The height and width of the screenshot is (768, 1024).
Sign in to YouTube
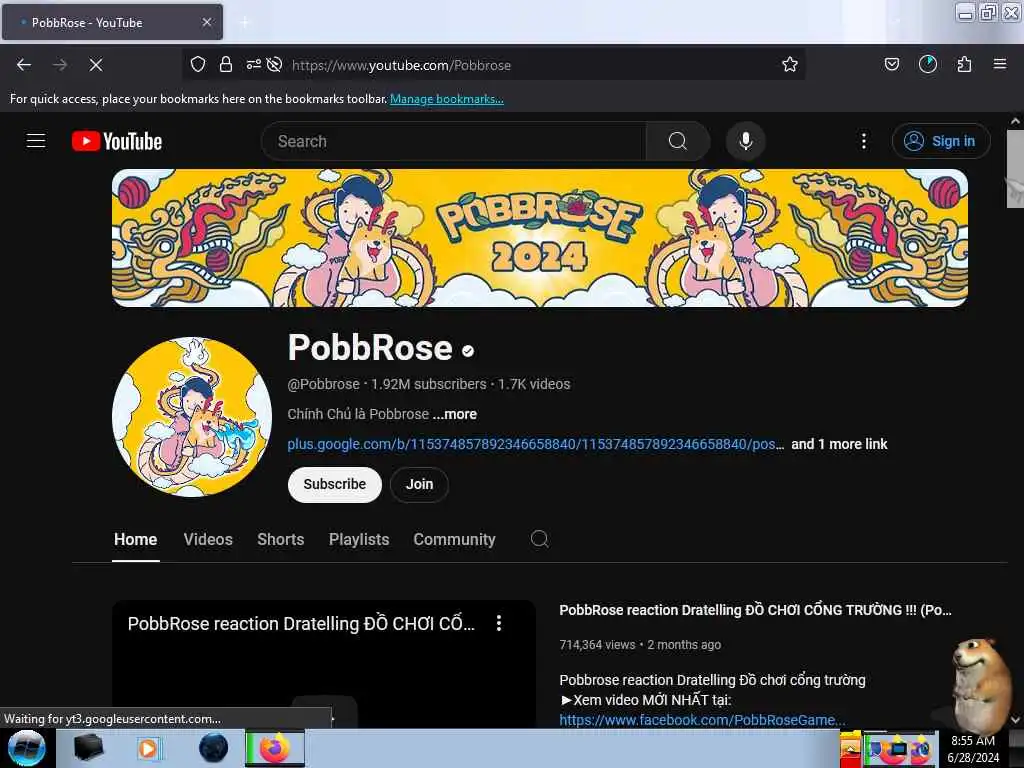tap(940, 141)
